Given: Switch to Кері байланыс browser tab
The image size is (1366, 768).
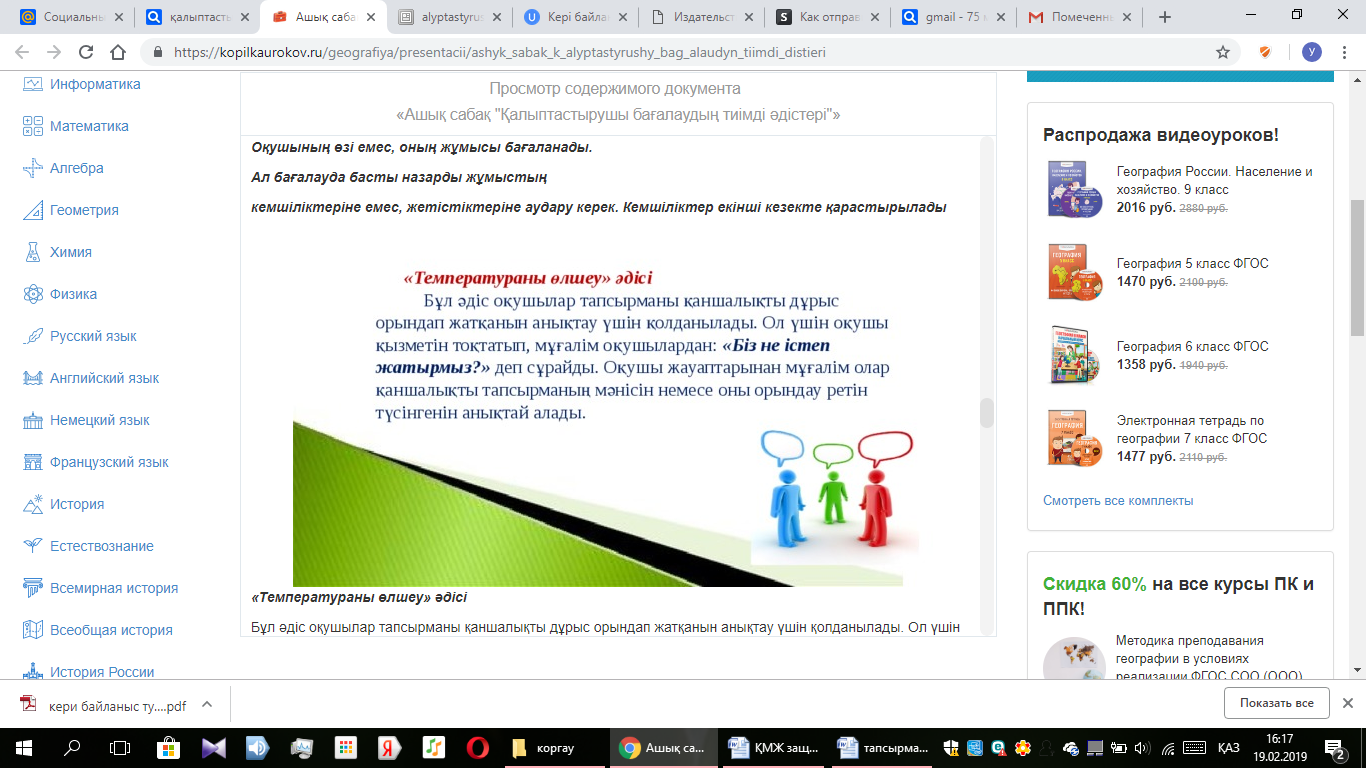Looking at the screenshot, I should (x=575, y=17).
